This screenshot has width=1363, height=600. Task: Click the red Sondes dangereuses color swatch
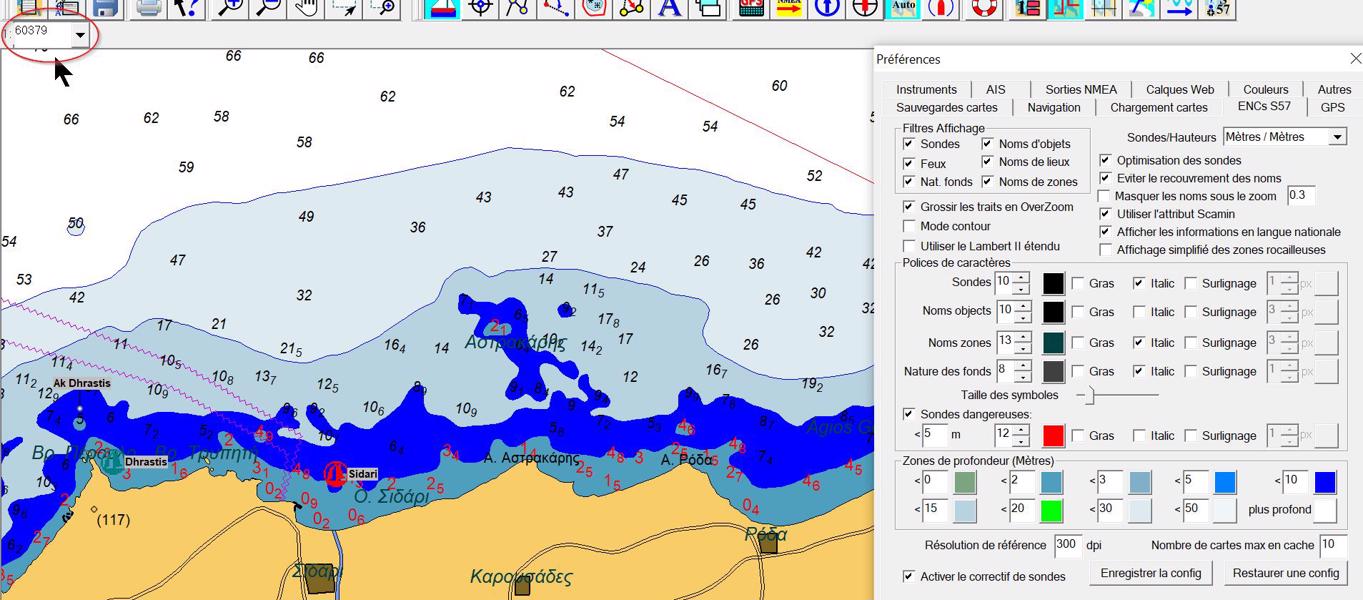coord(1054,436)
